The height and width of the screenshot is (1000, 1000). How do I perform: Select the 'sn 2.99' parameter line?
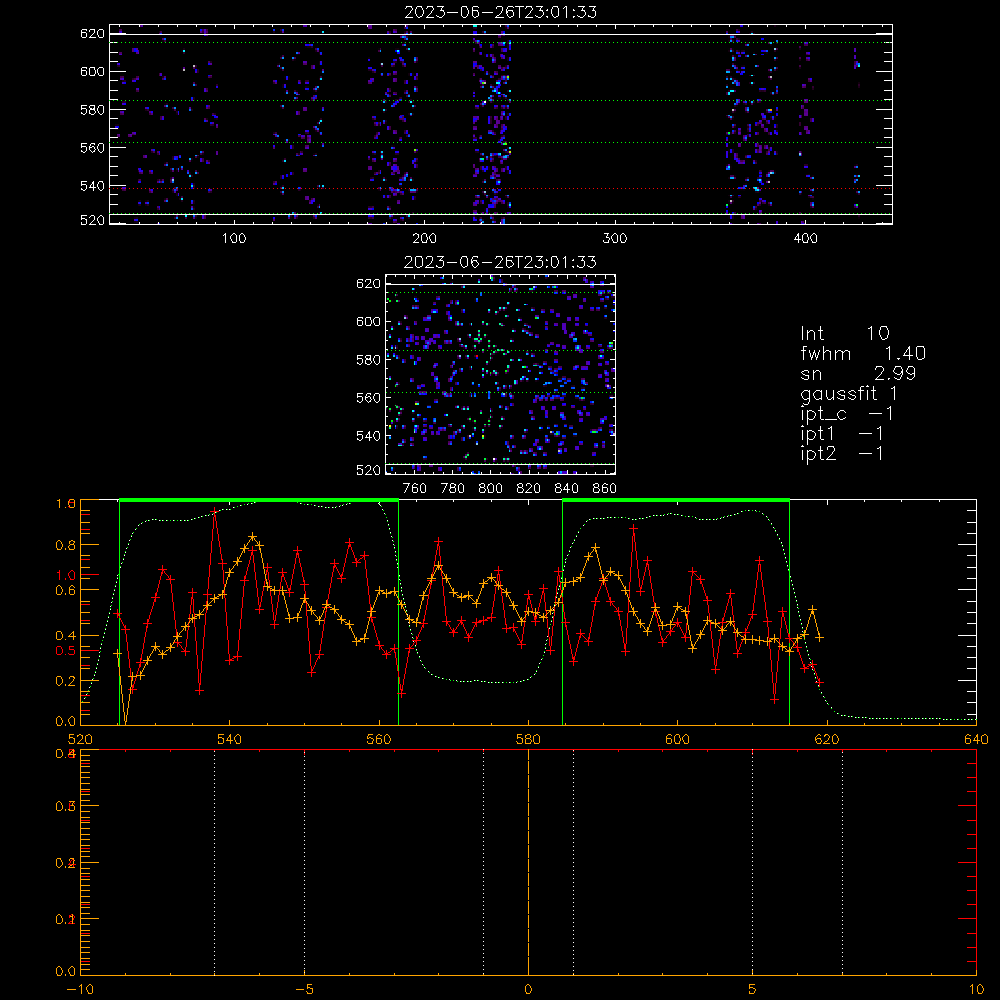click(858, 373)
